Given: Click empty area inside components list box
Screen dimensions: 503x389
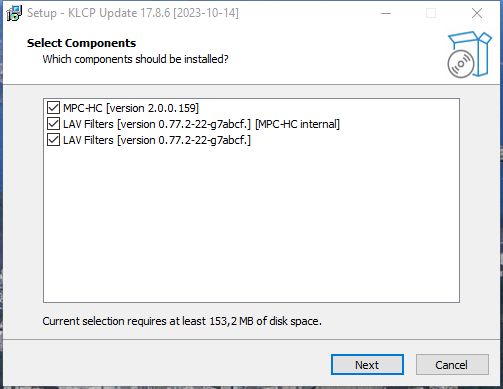Looking at the screenshot, I should 251,227.
